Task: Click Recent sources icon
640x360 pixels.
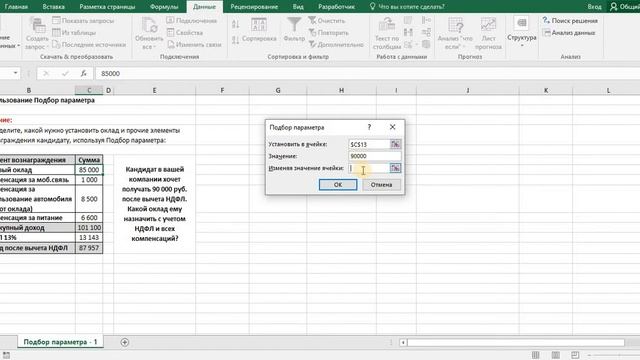Action: 56,44
